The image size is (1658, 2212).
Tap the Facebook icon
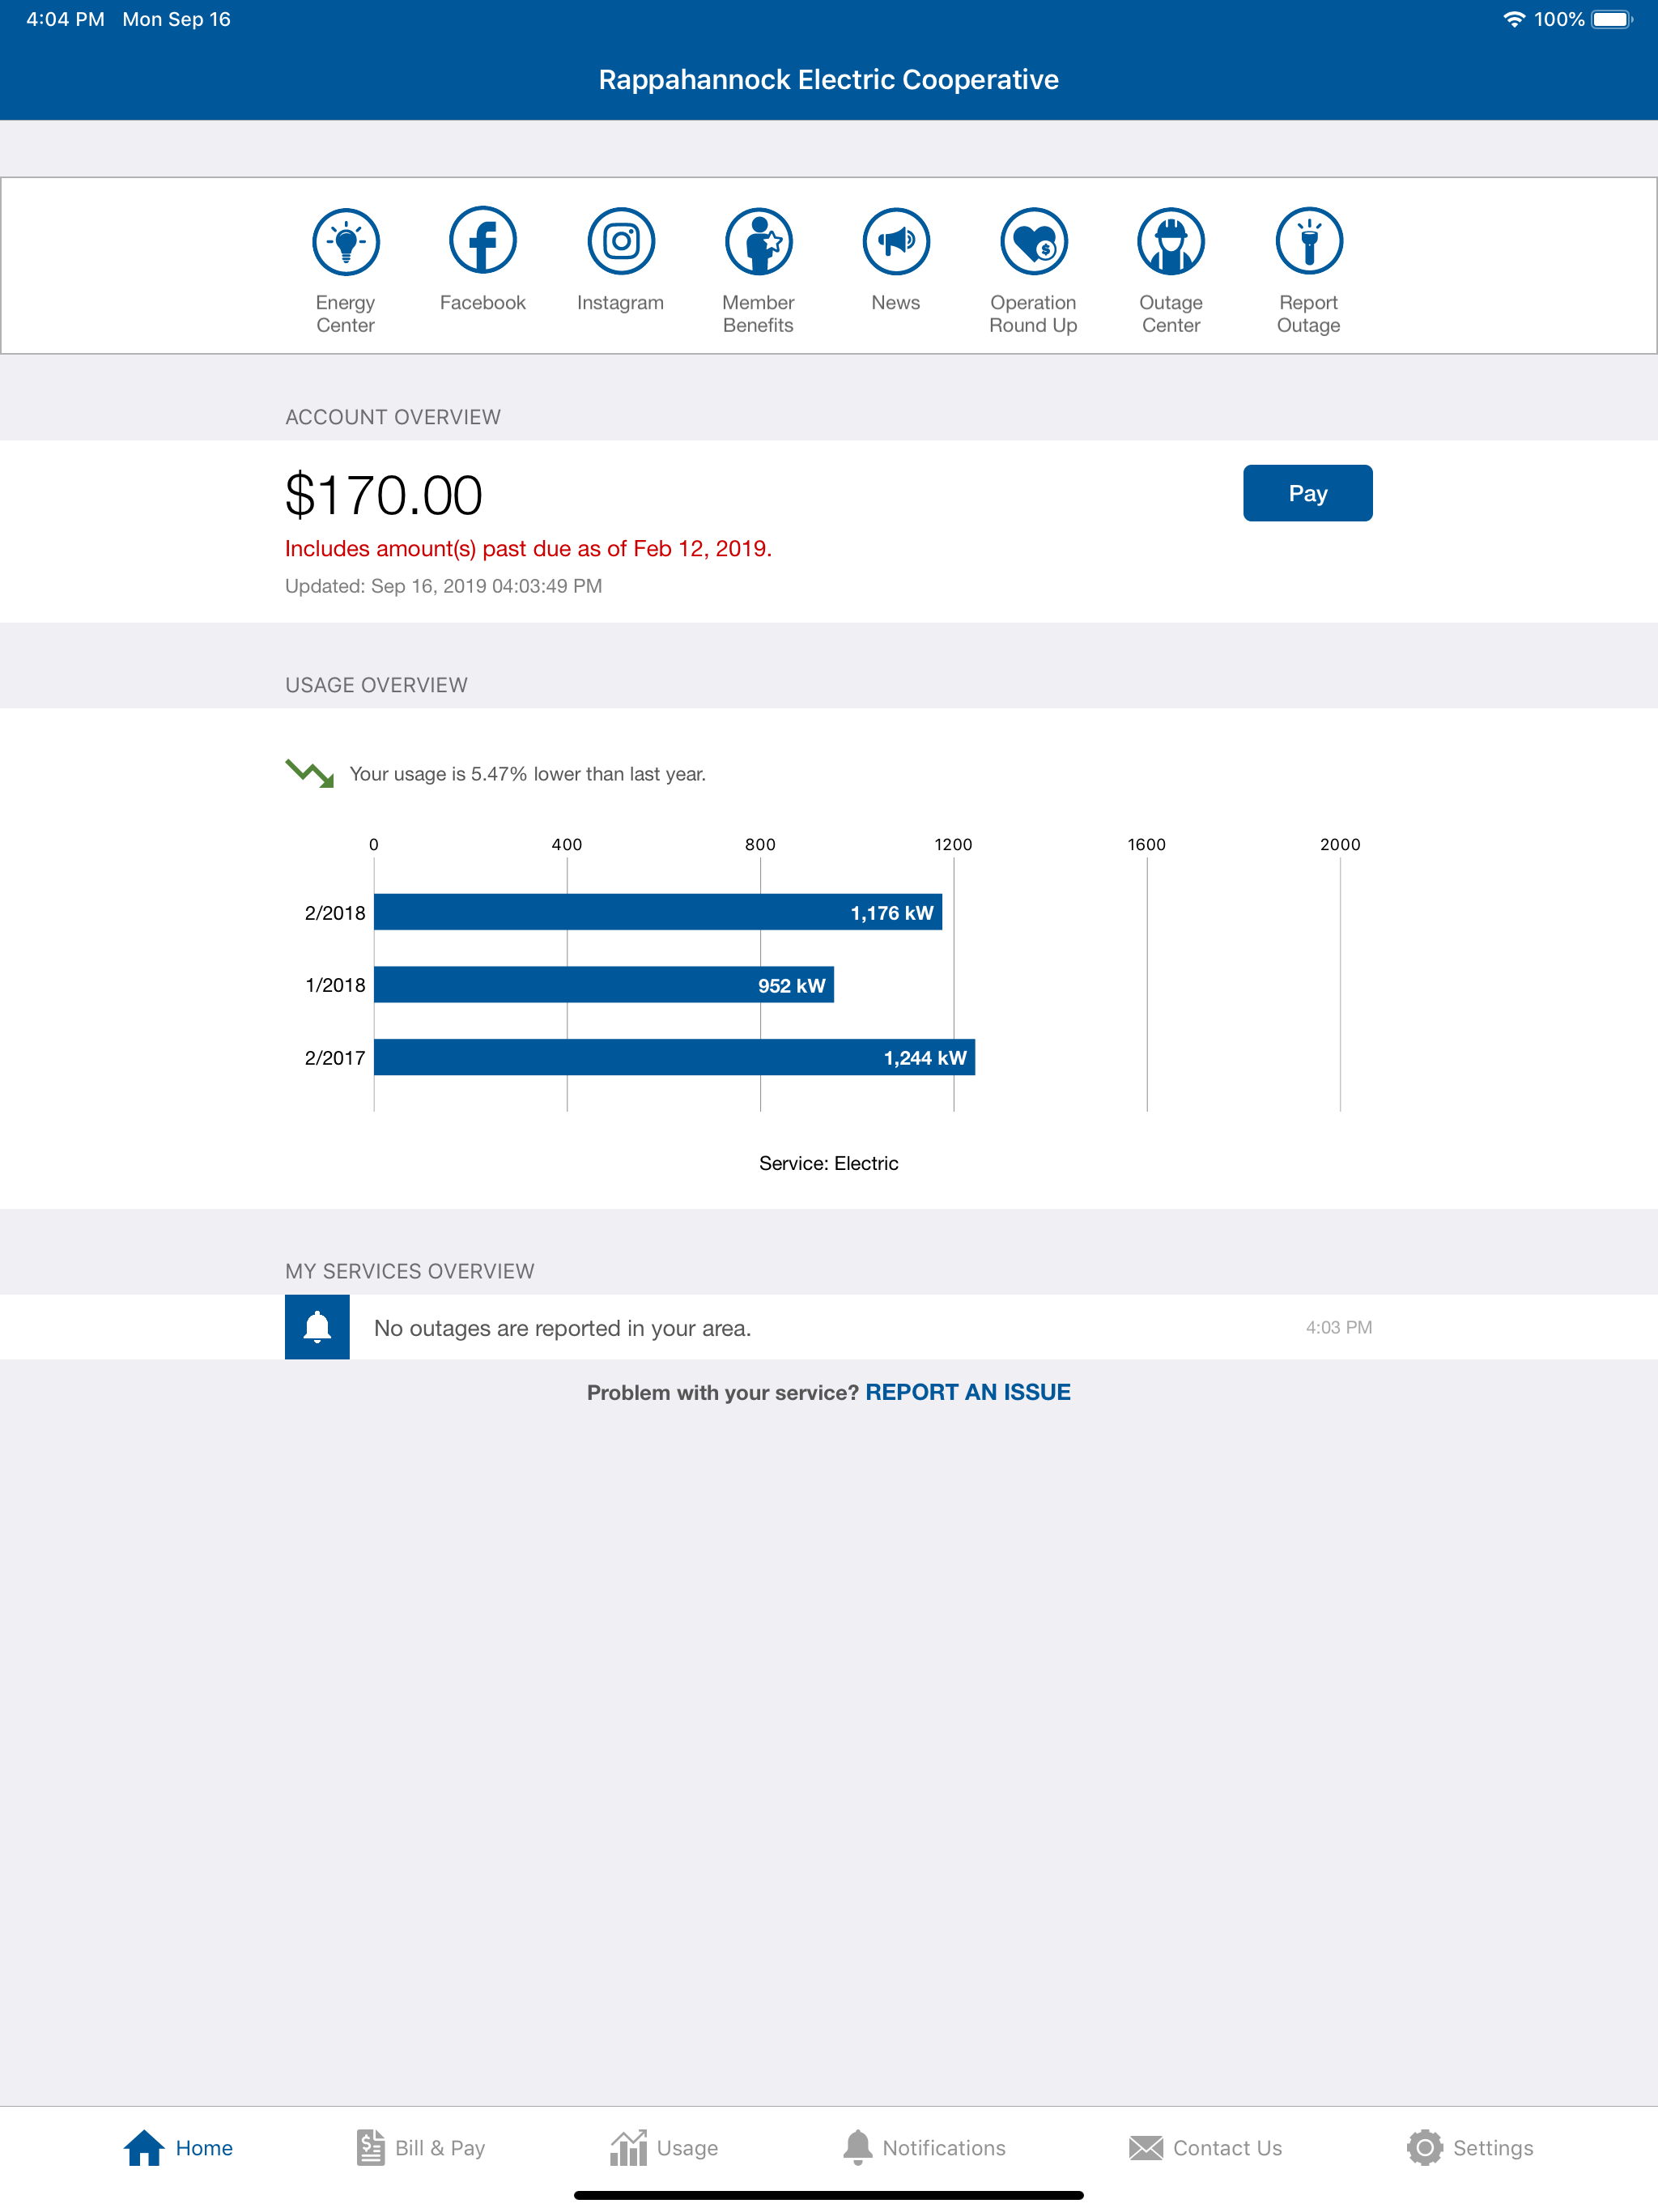pyautogui.click(x=482, y=241)
